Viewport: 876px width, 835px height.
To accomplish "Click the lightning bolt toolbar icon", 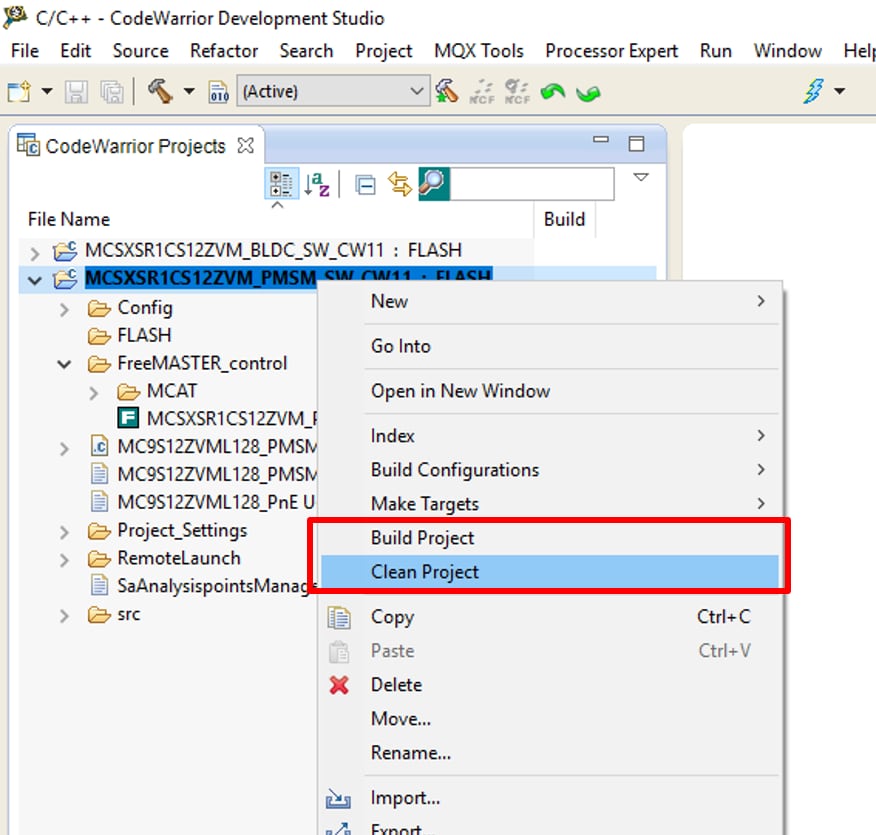I will [814, 91].
